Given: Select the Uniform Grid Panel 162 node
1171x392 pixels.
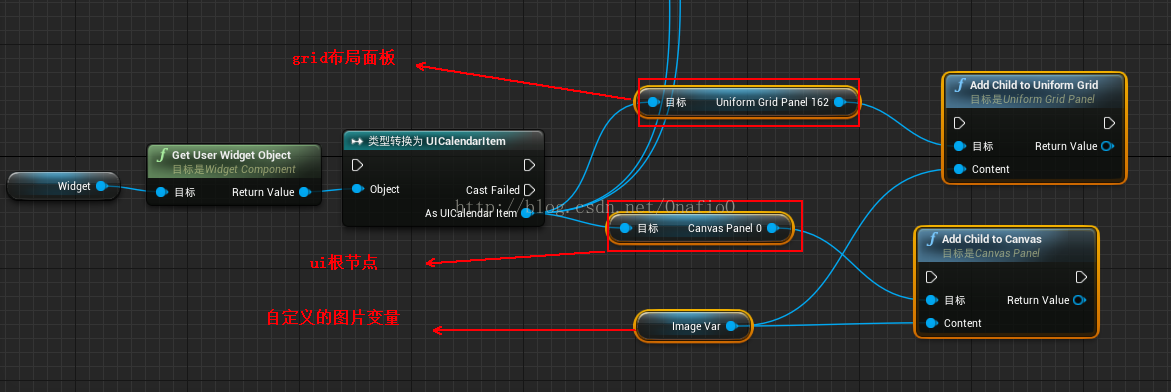Looking at the screenshot, I should pyautogui.click(x=747, y=102).
